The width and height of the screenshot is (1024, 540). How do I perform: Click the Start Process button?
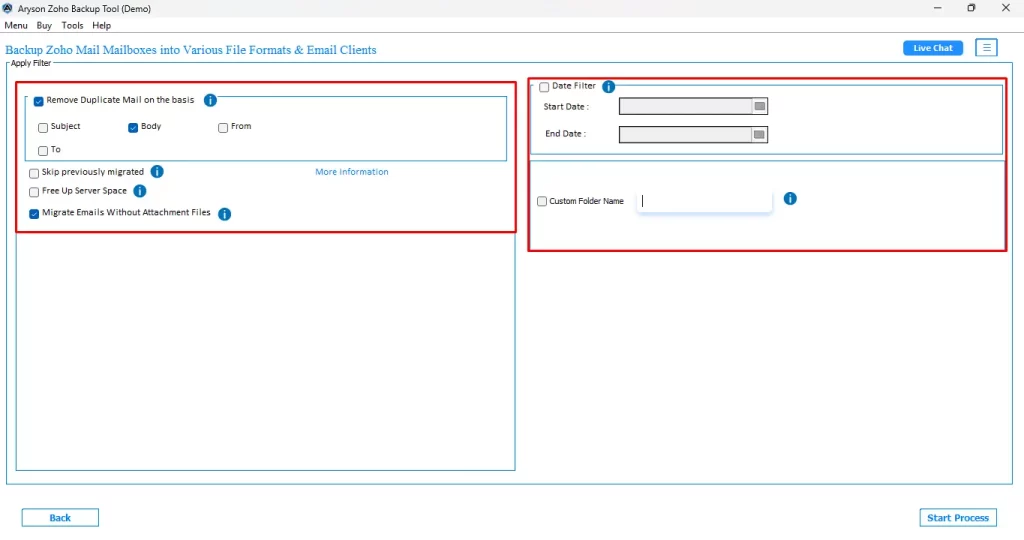pyautogui.click(x=958, y=518)
